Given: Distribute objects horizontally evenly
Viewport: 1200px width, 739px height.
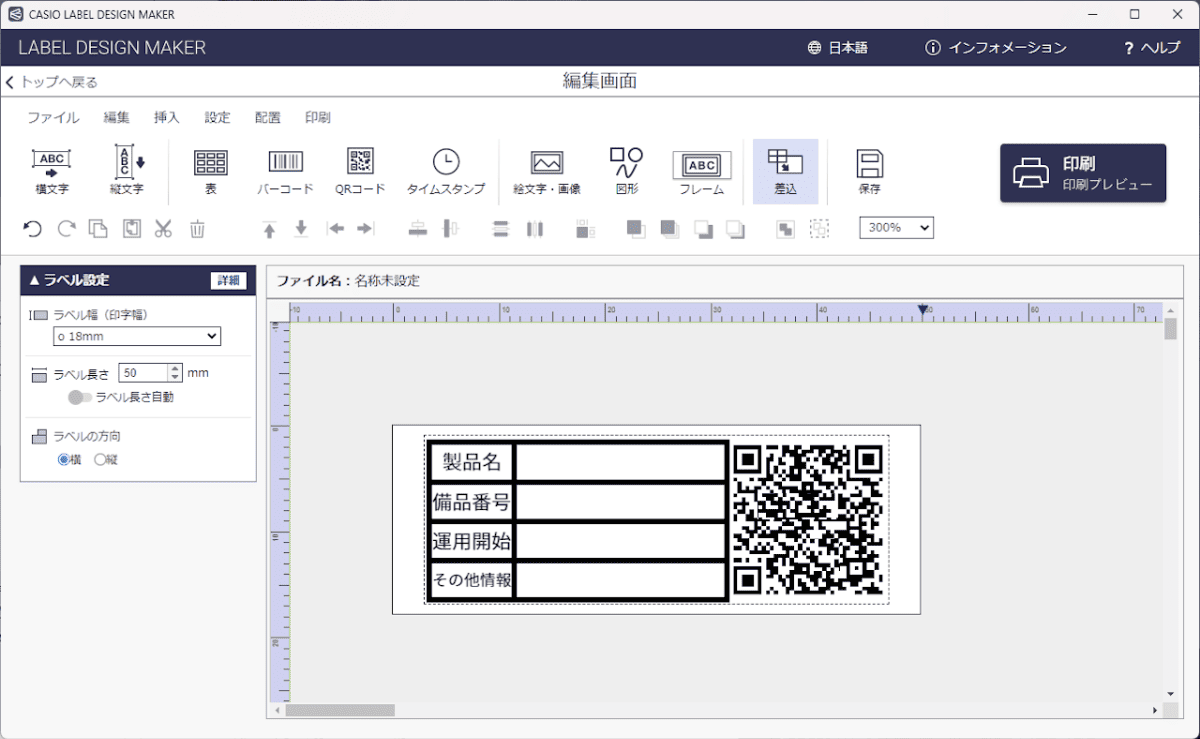Looking at the screenshot, I should [x=535, y=229].
